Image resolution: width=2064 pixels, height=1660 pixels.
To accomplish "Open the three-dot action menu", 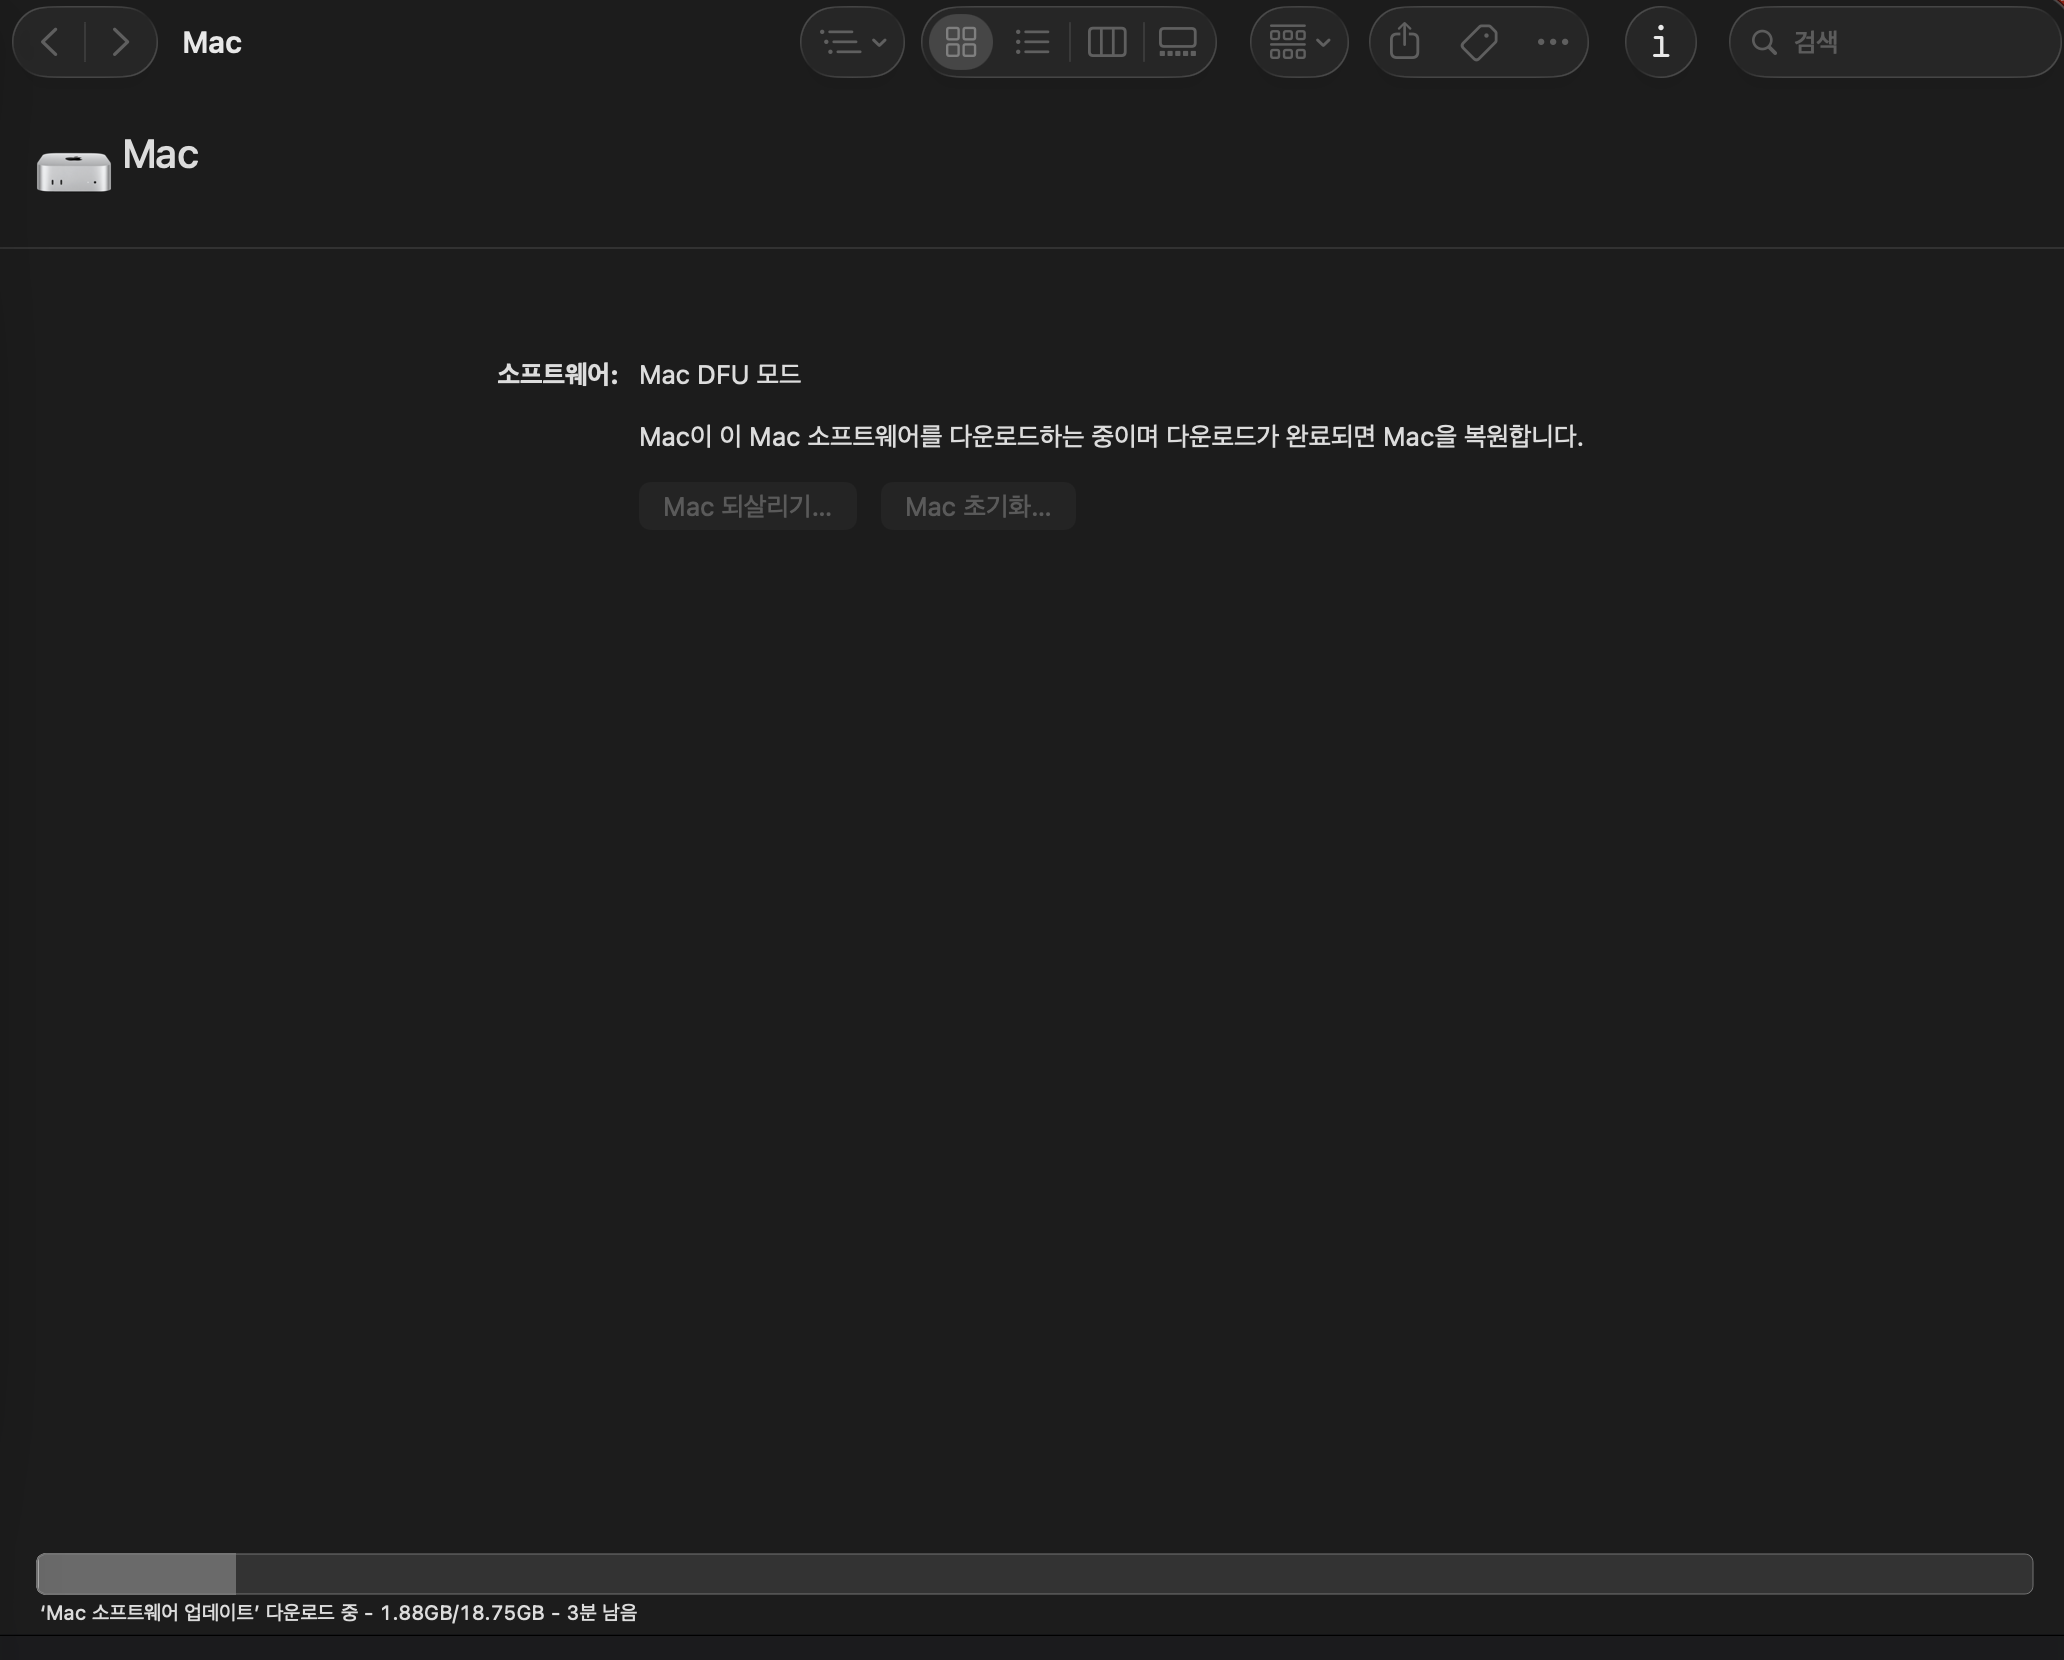I will tap(1552, 42).
